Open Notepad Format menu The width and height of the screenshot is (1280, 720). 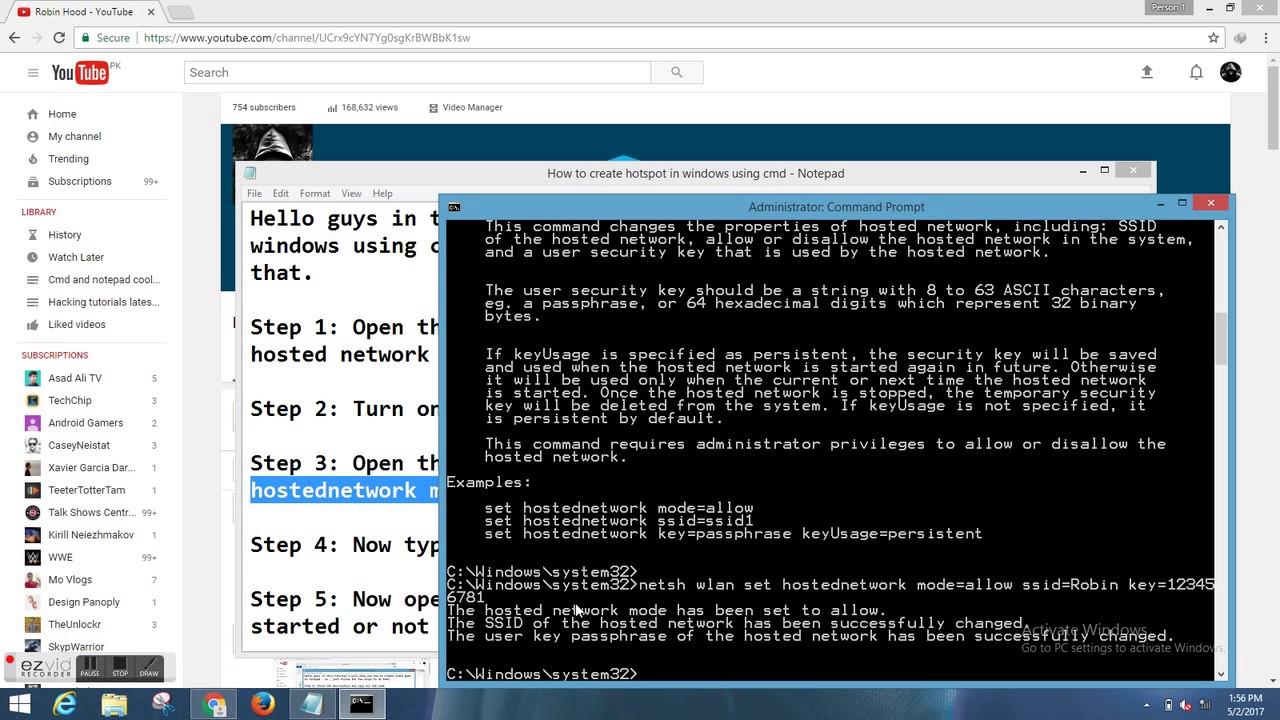(314, 193)
